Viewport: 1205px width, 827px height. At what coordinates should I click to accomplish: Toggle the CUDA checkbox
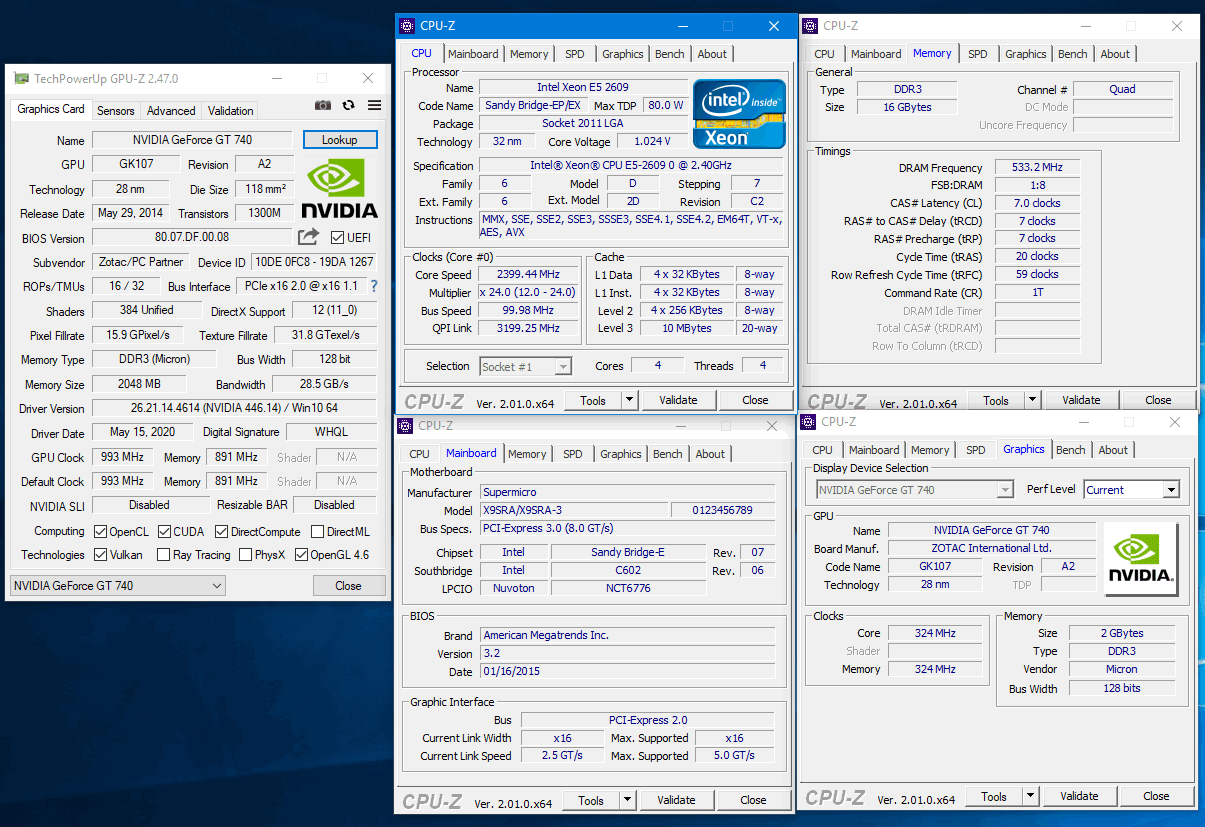[x=164, y=532]
